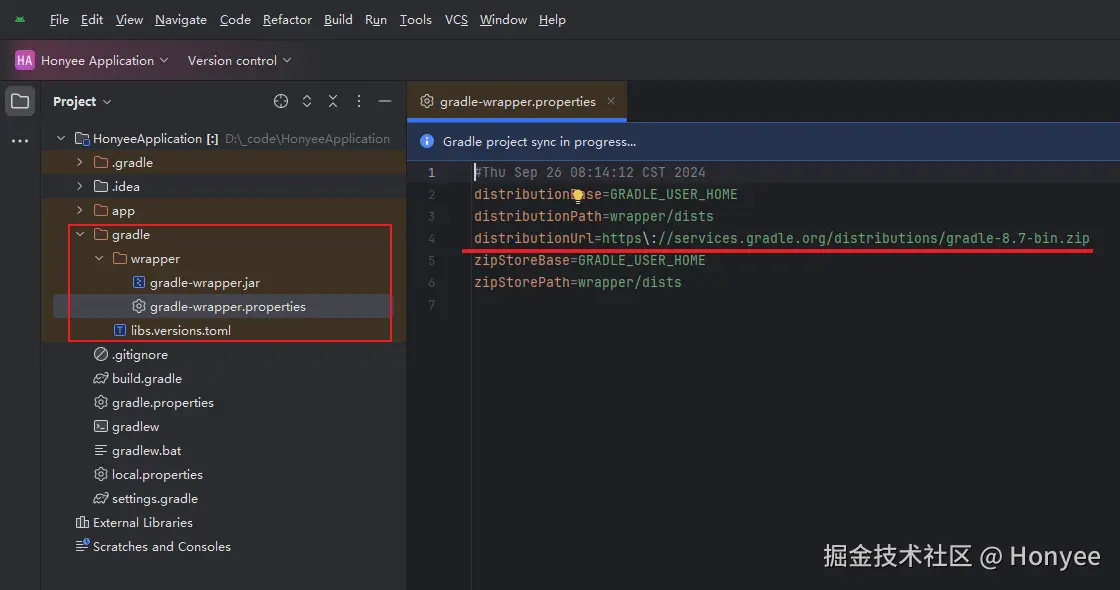
Task: Click the zipStorePath=wrapper/dists line
Action: (x=577, y=283)
